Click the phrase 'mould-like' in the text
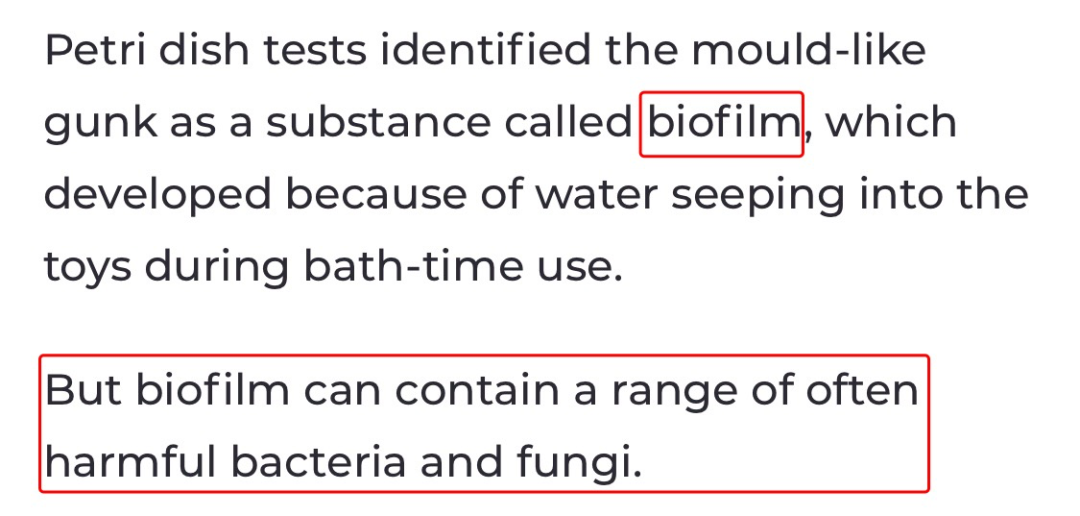Image resolution: width=1080 pixels, height=516 pixels. (808, 50)
